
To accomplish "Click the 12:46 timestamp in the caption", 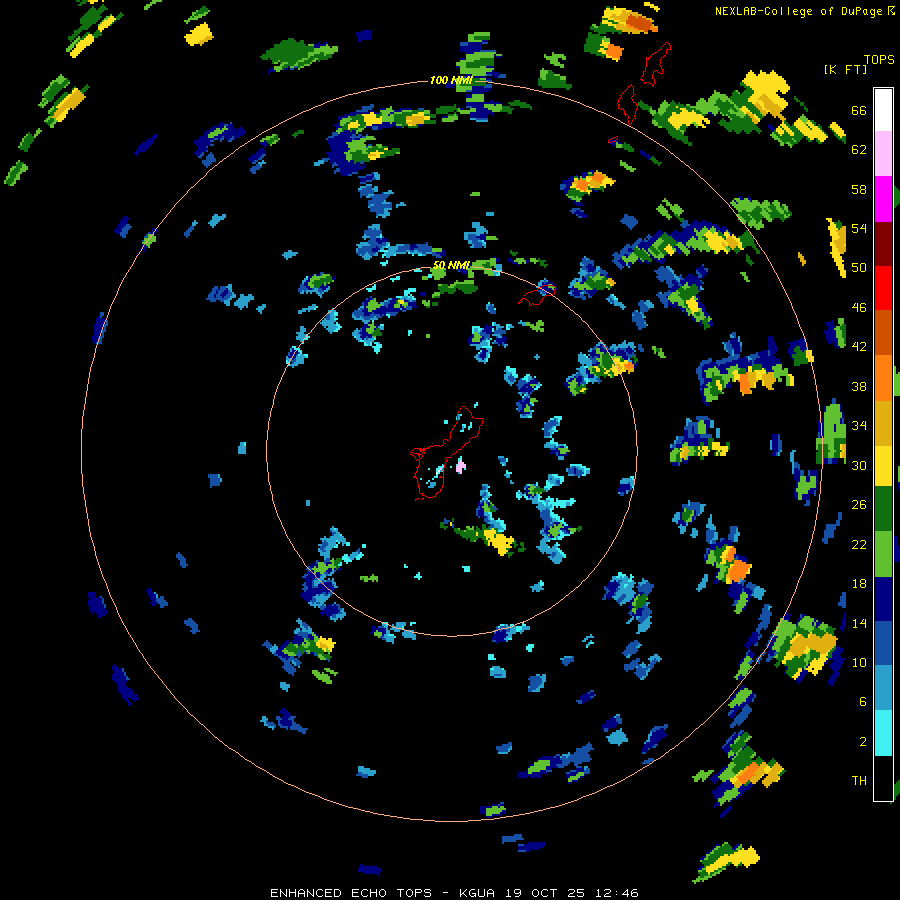I will [x=615, y=893].
